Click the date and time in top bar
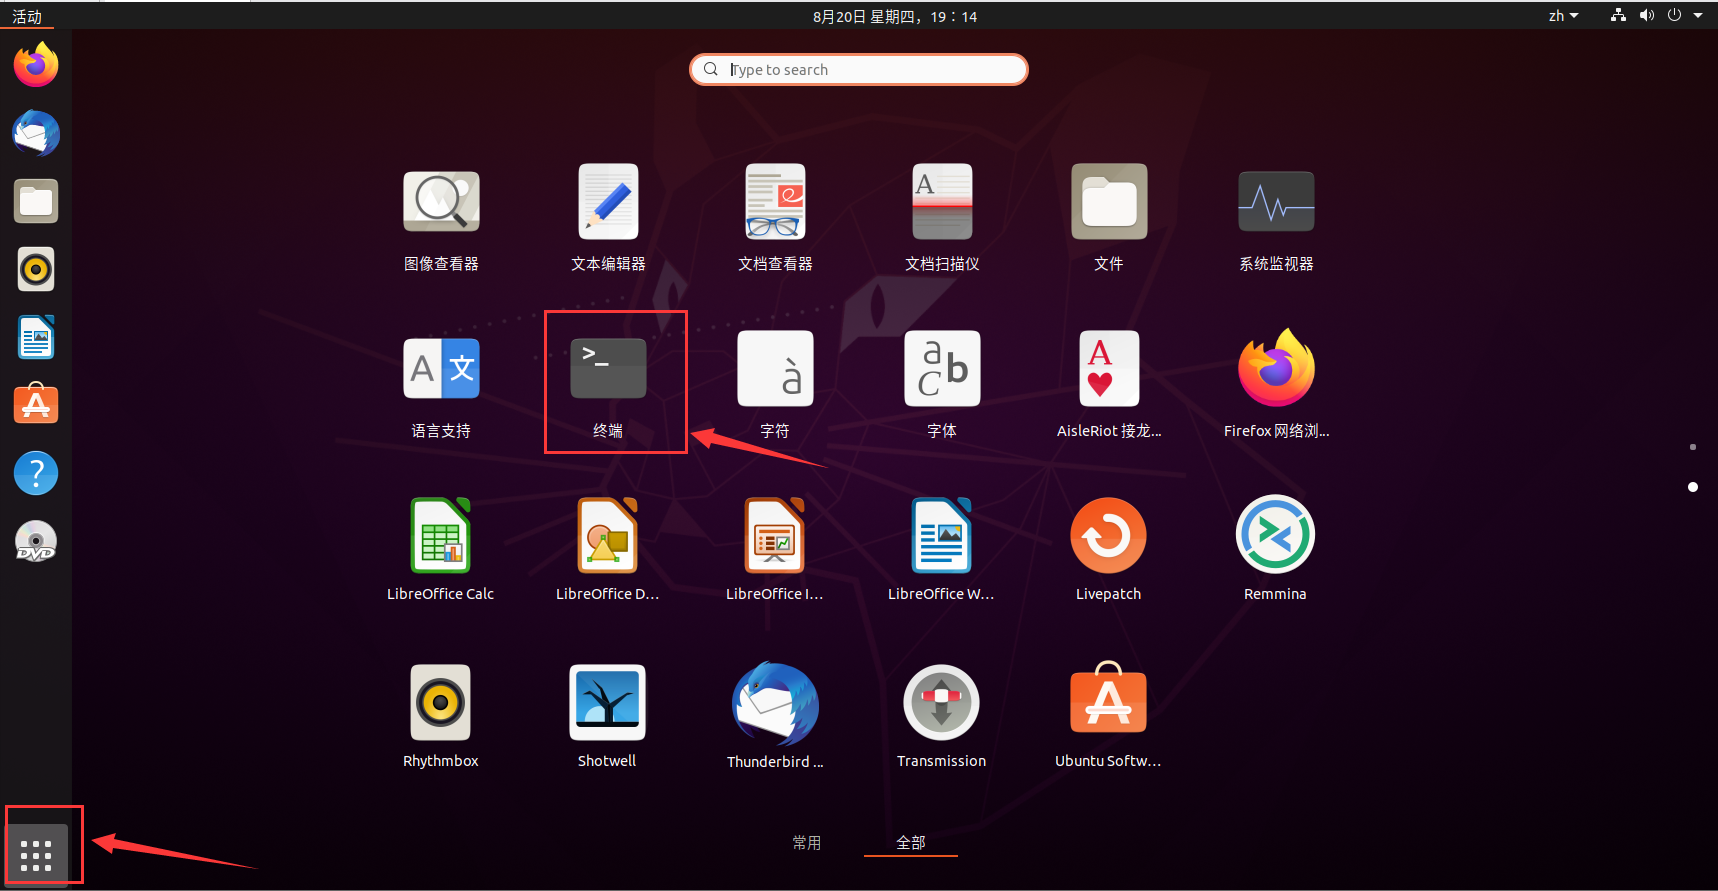This screenshot has height=891, width=1718. click(x=895, y=16)
